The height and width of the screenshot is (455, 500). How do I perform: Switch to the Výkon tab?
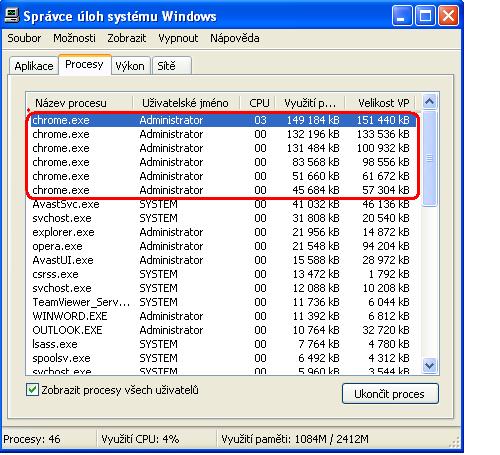(130, 66)
